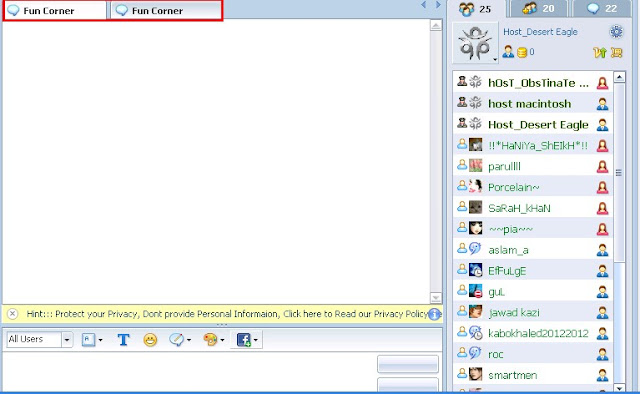Open the avatar dropdown arrow below the profile picture
Image resolution: width=640 pixels, height=394 pixels.
pos(495,60)
